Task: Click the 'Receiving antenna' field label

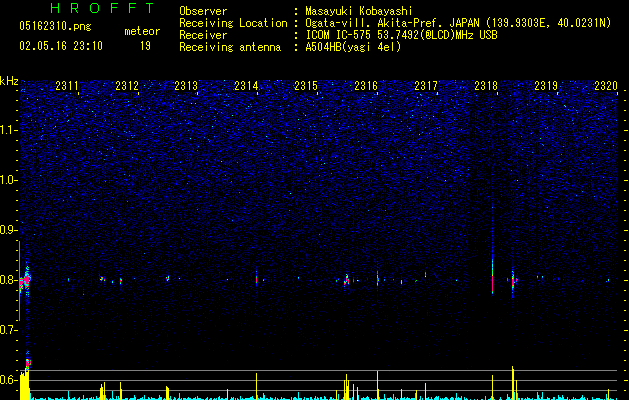Action: pyautogui.click(x=230, y=47)
